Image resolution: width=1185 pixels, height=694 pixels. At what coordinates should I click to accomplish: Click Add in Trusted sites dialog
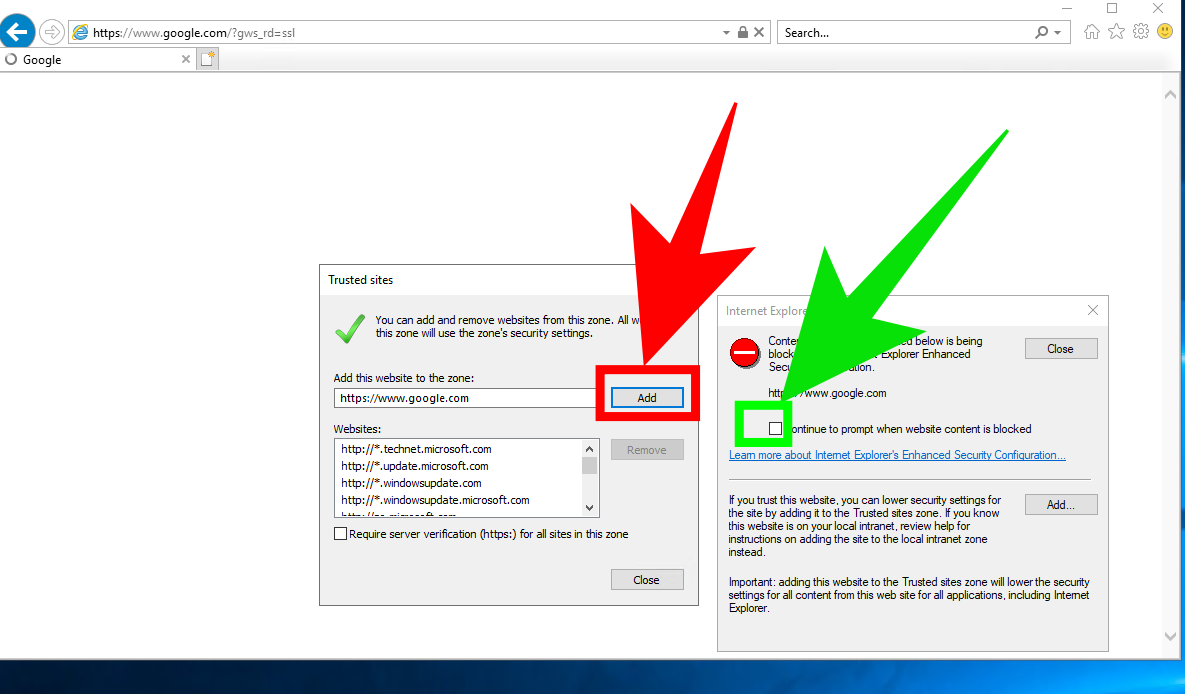(x=647, y=398)
